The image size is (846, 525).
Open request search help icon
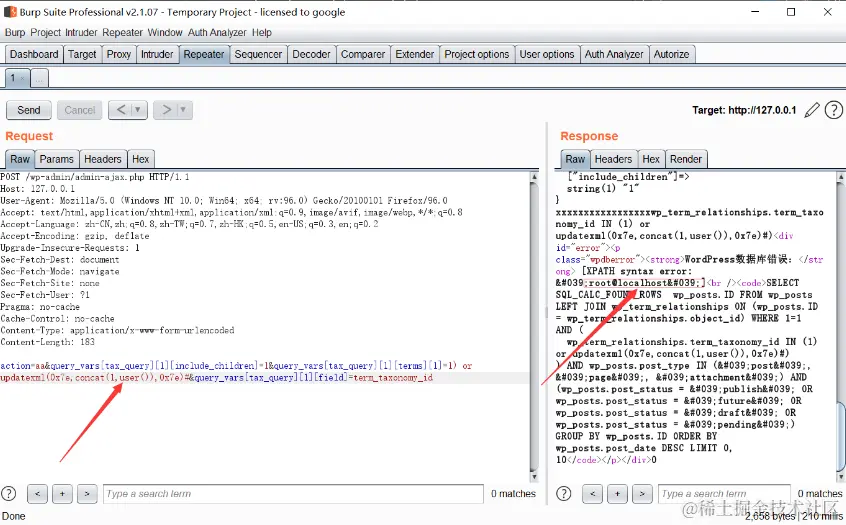[x=9, y=494]
